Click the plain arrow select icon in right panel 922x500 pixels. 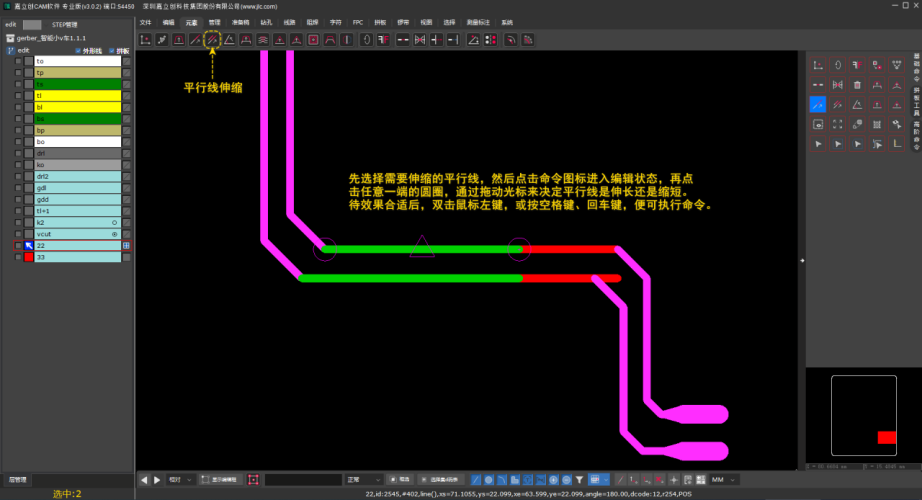pyautogui.click(x=818, y=144)
